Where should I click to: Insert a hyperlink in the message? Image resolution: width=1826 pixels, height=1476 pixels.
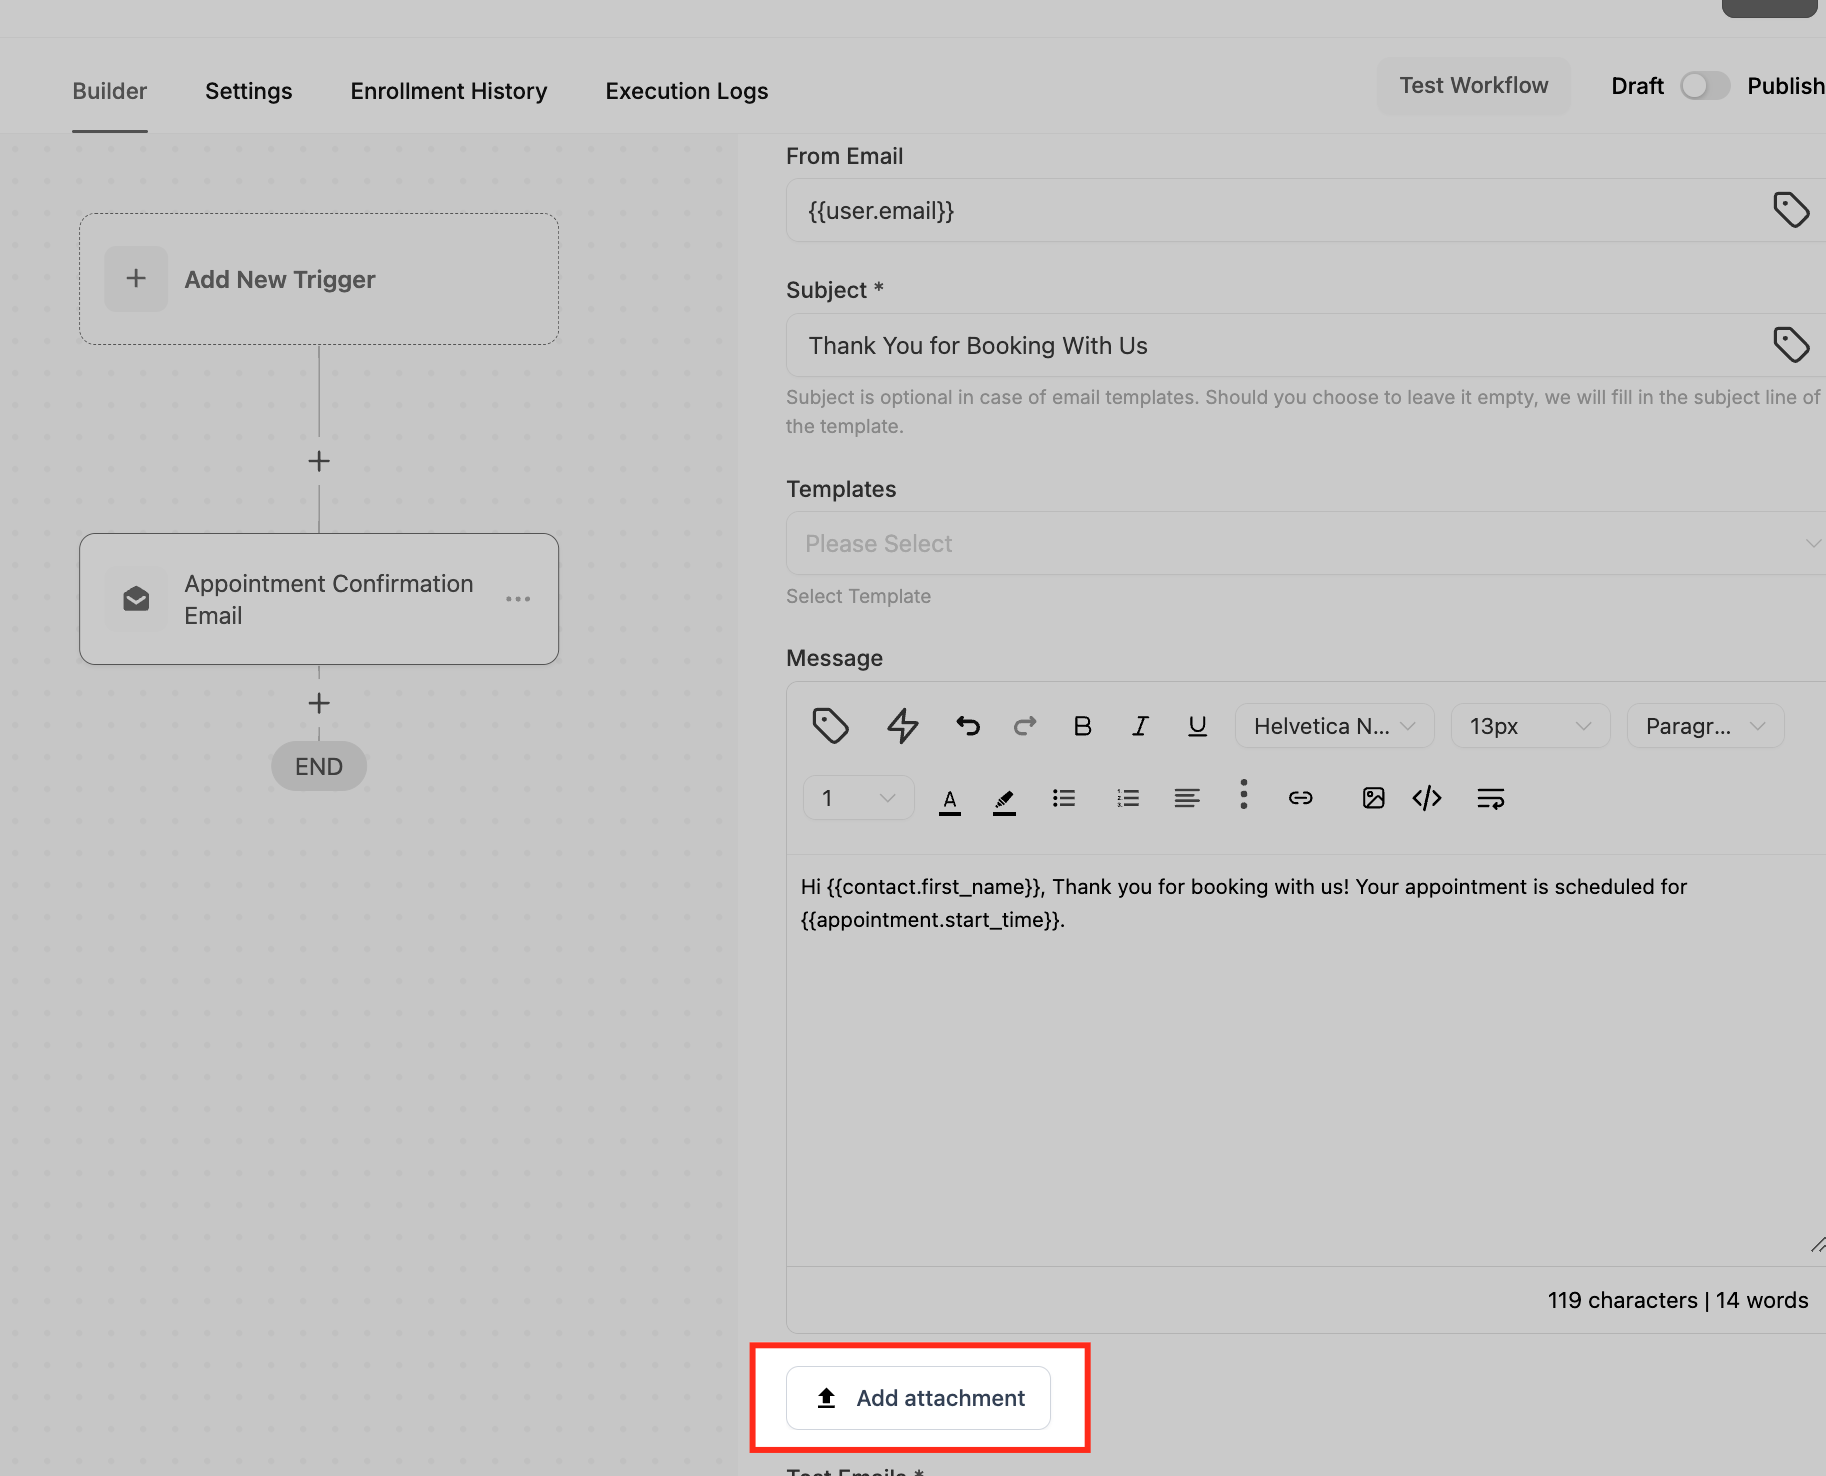(x=1300, y=797)
